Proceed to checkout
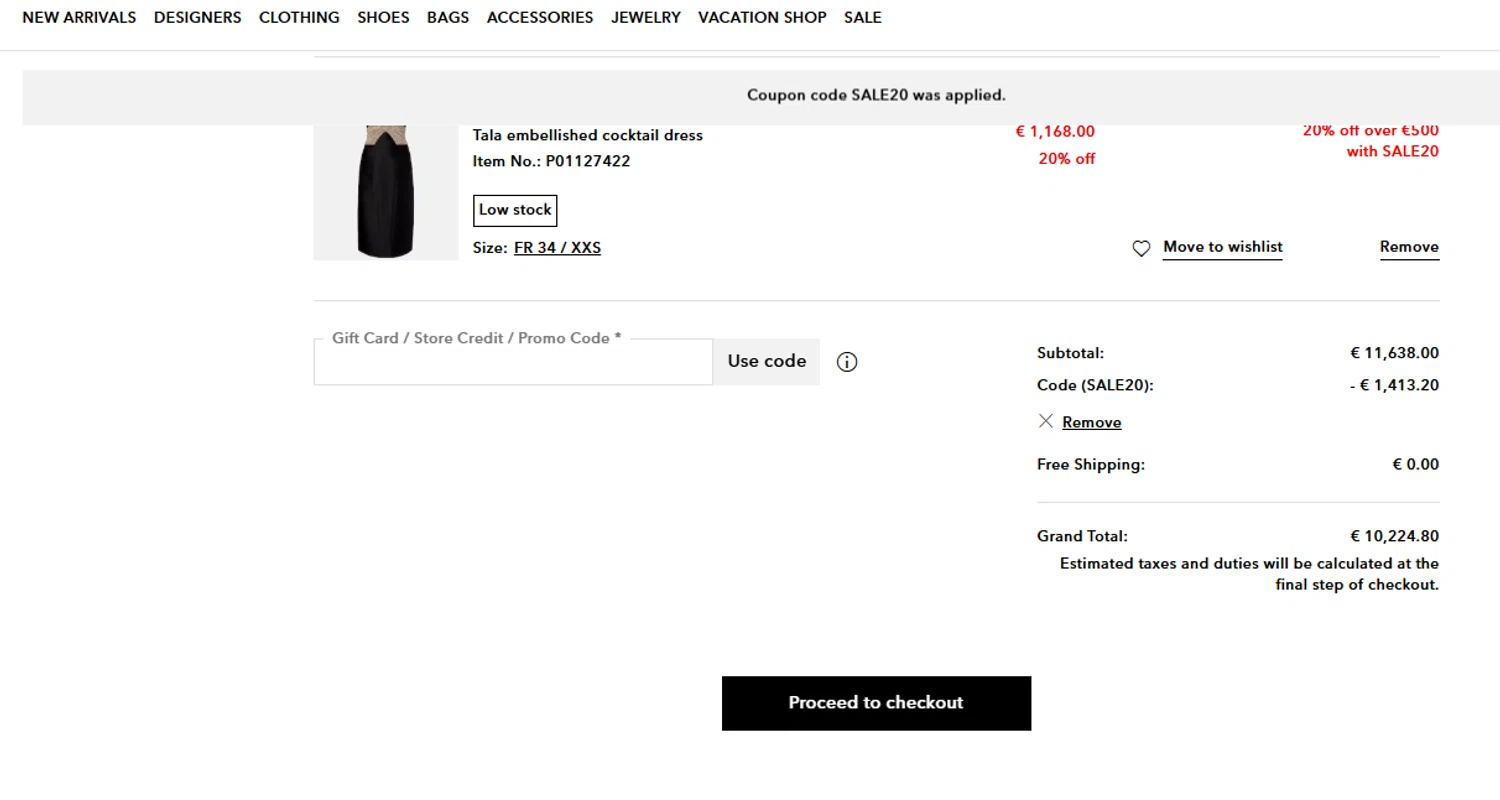Screen dimensions: 1500x800 [x=876, y=703]
